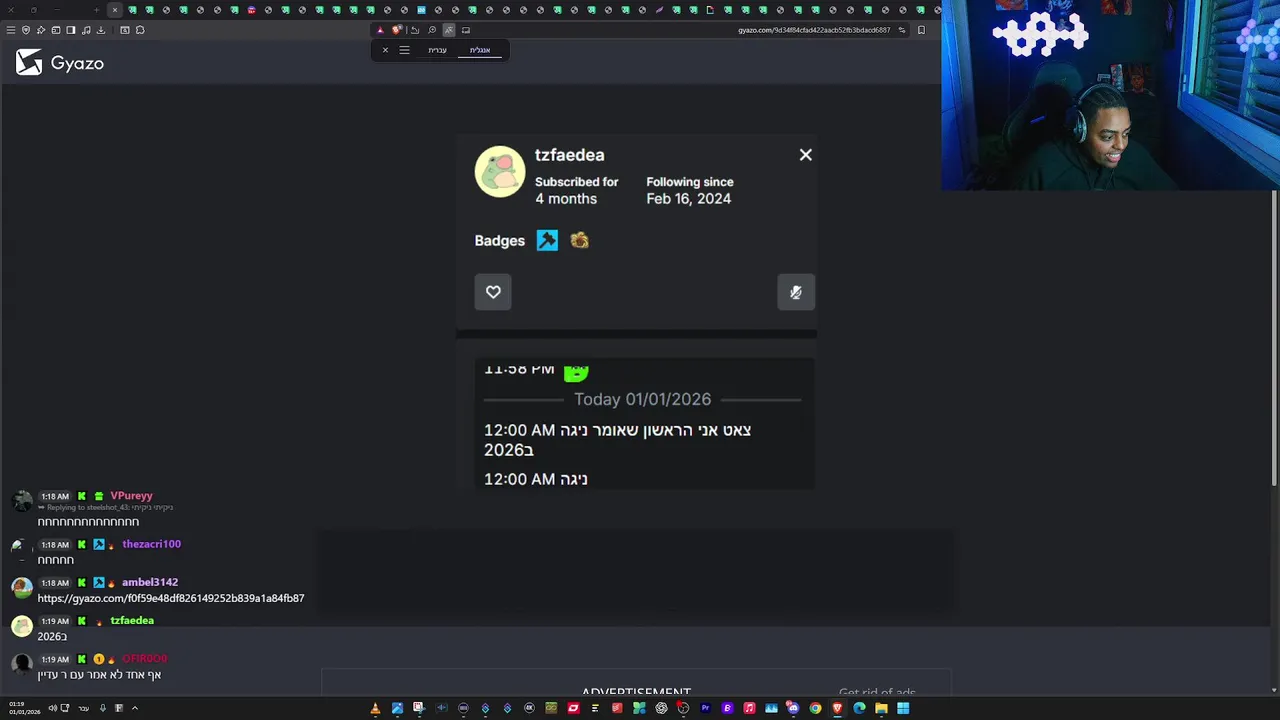The image size is (1280, 720).
Task: Open VLC from the taskbar
Action: point(375,708)
